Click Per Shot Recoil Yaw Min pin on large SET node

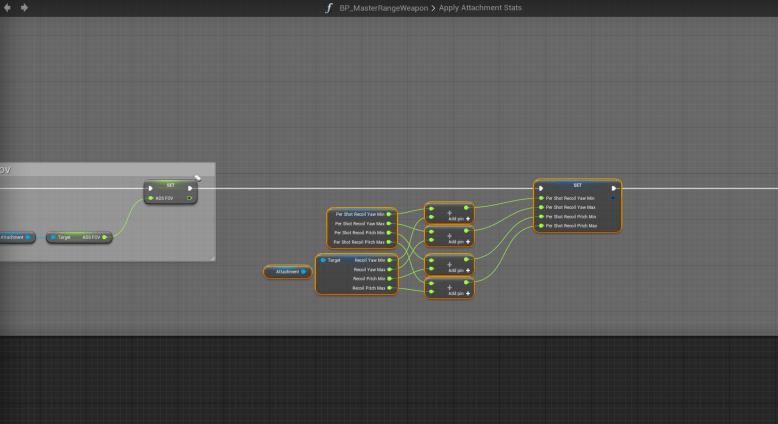coord(541,198)
